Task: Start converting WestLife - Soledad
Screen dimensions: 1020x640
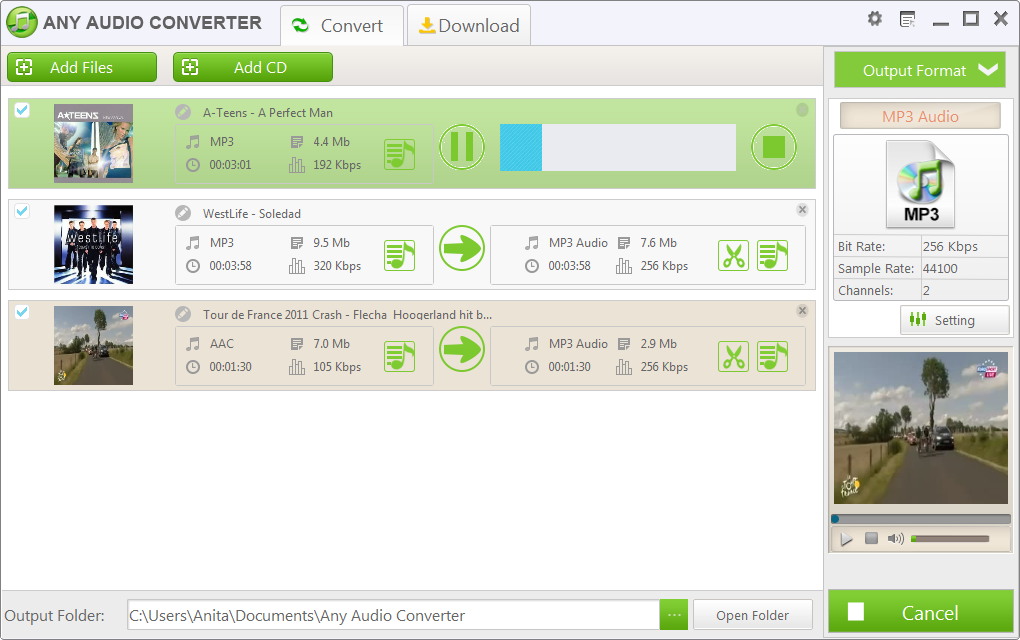Action: pyautogui.click(x=461, y=248)
